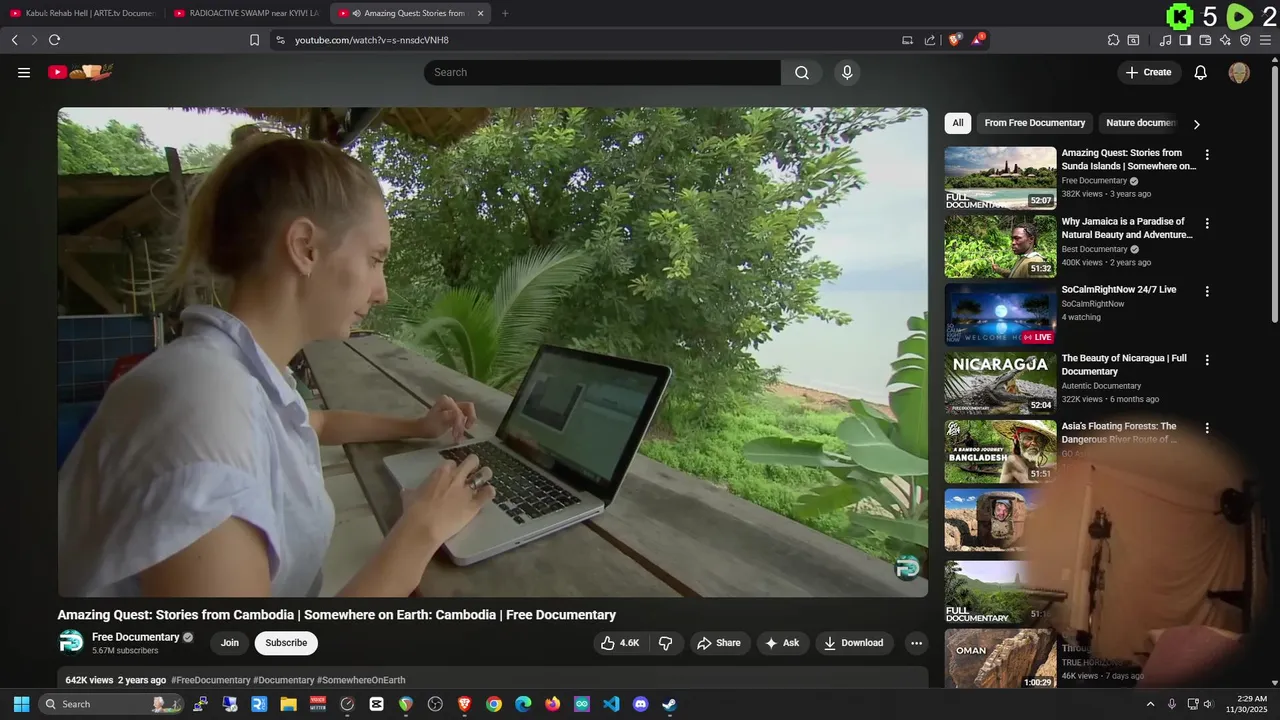
Task: Click the Download button
Action: click(x=854, y=643)
